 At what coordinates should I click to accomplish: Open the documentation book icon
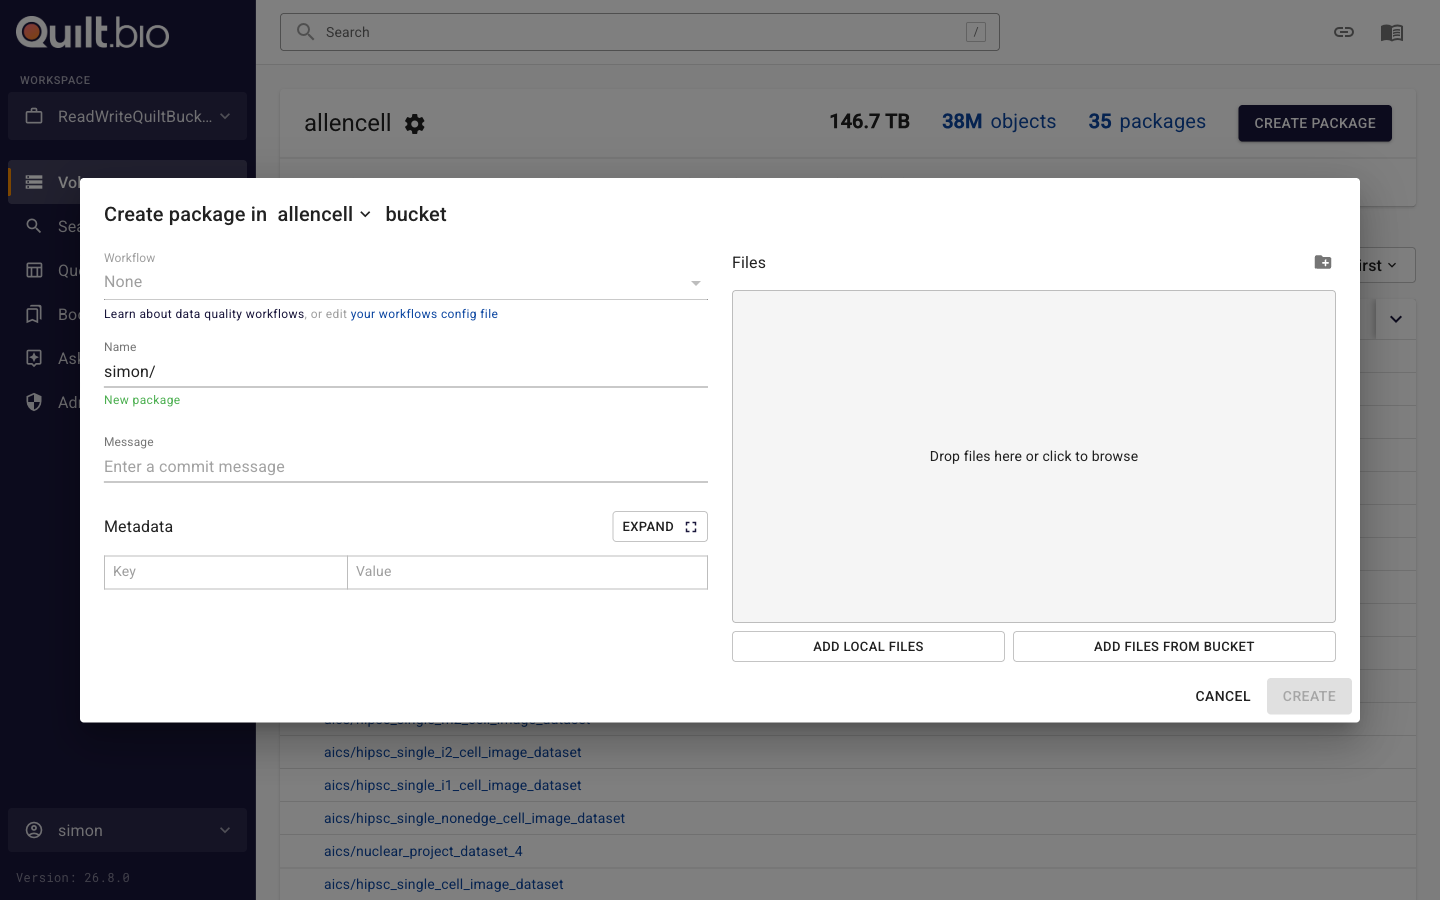[x=1392, y=32]
